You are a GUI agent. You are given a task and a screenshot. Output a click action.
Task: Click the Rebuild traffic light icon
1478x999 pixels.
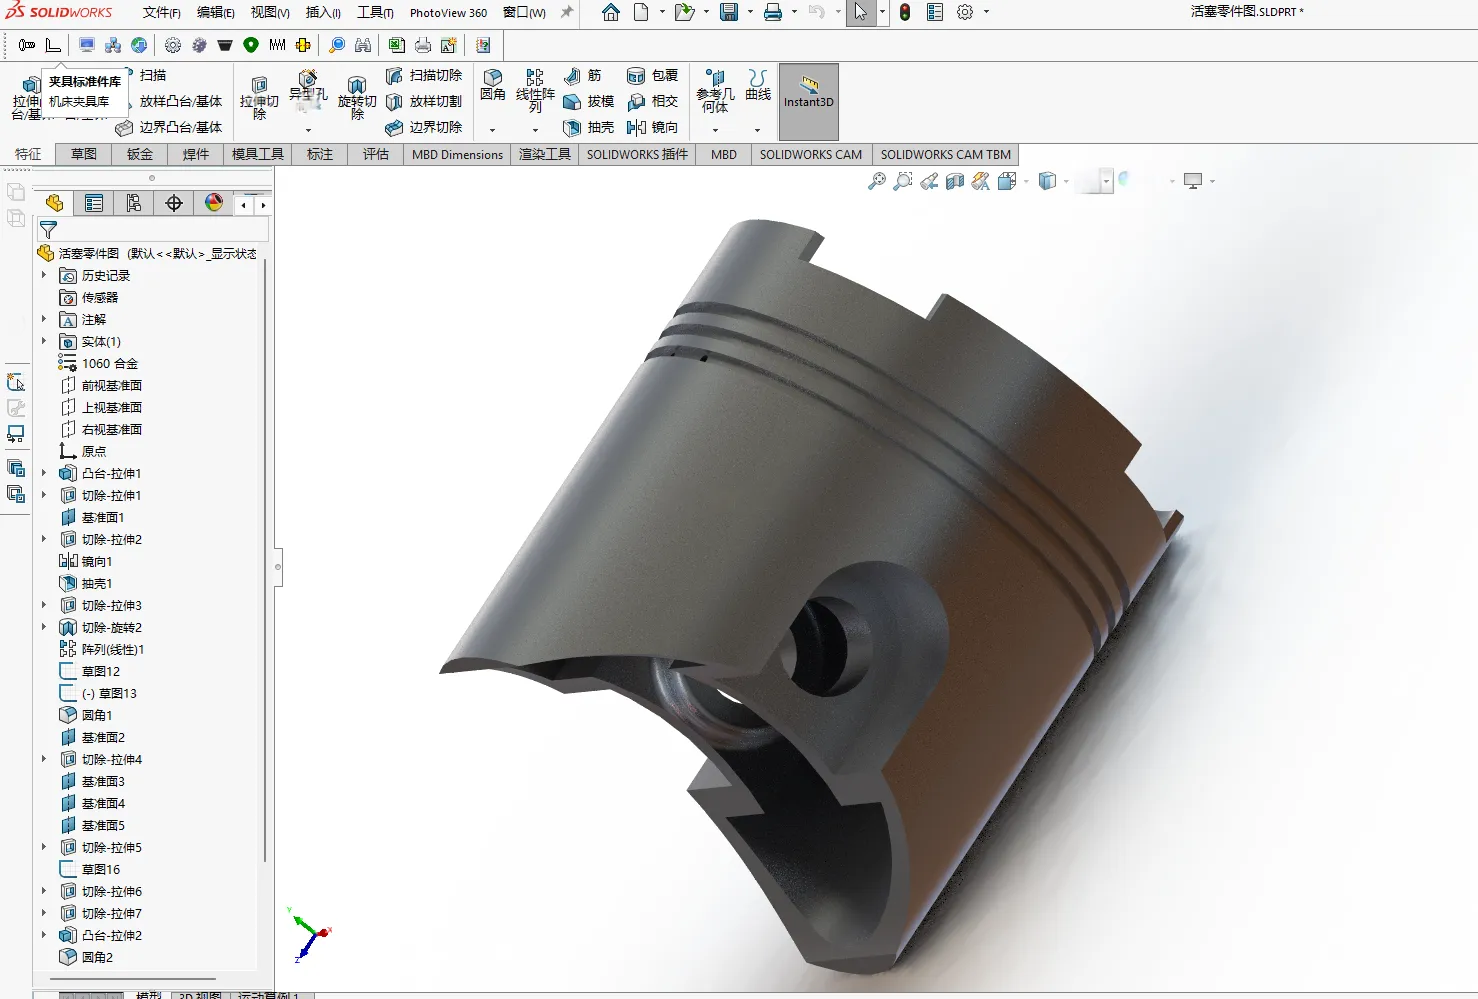pyautogui.click(x=905, y=13)
